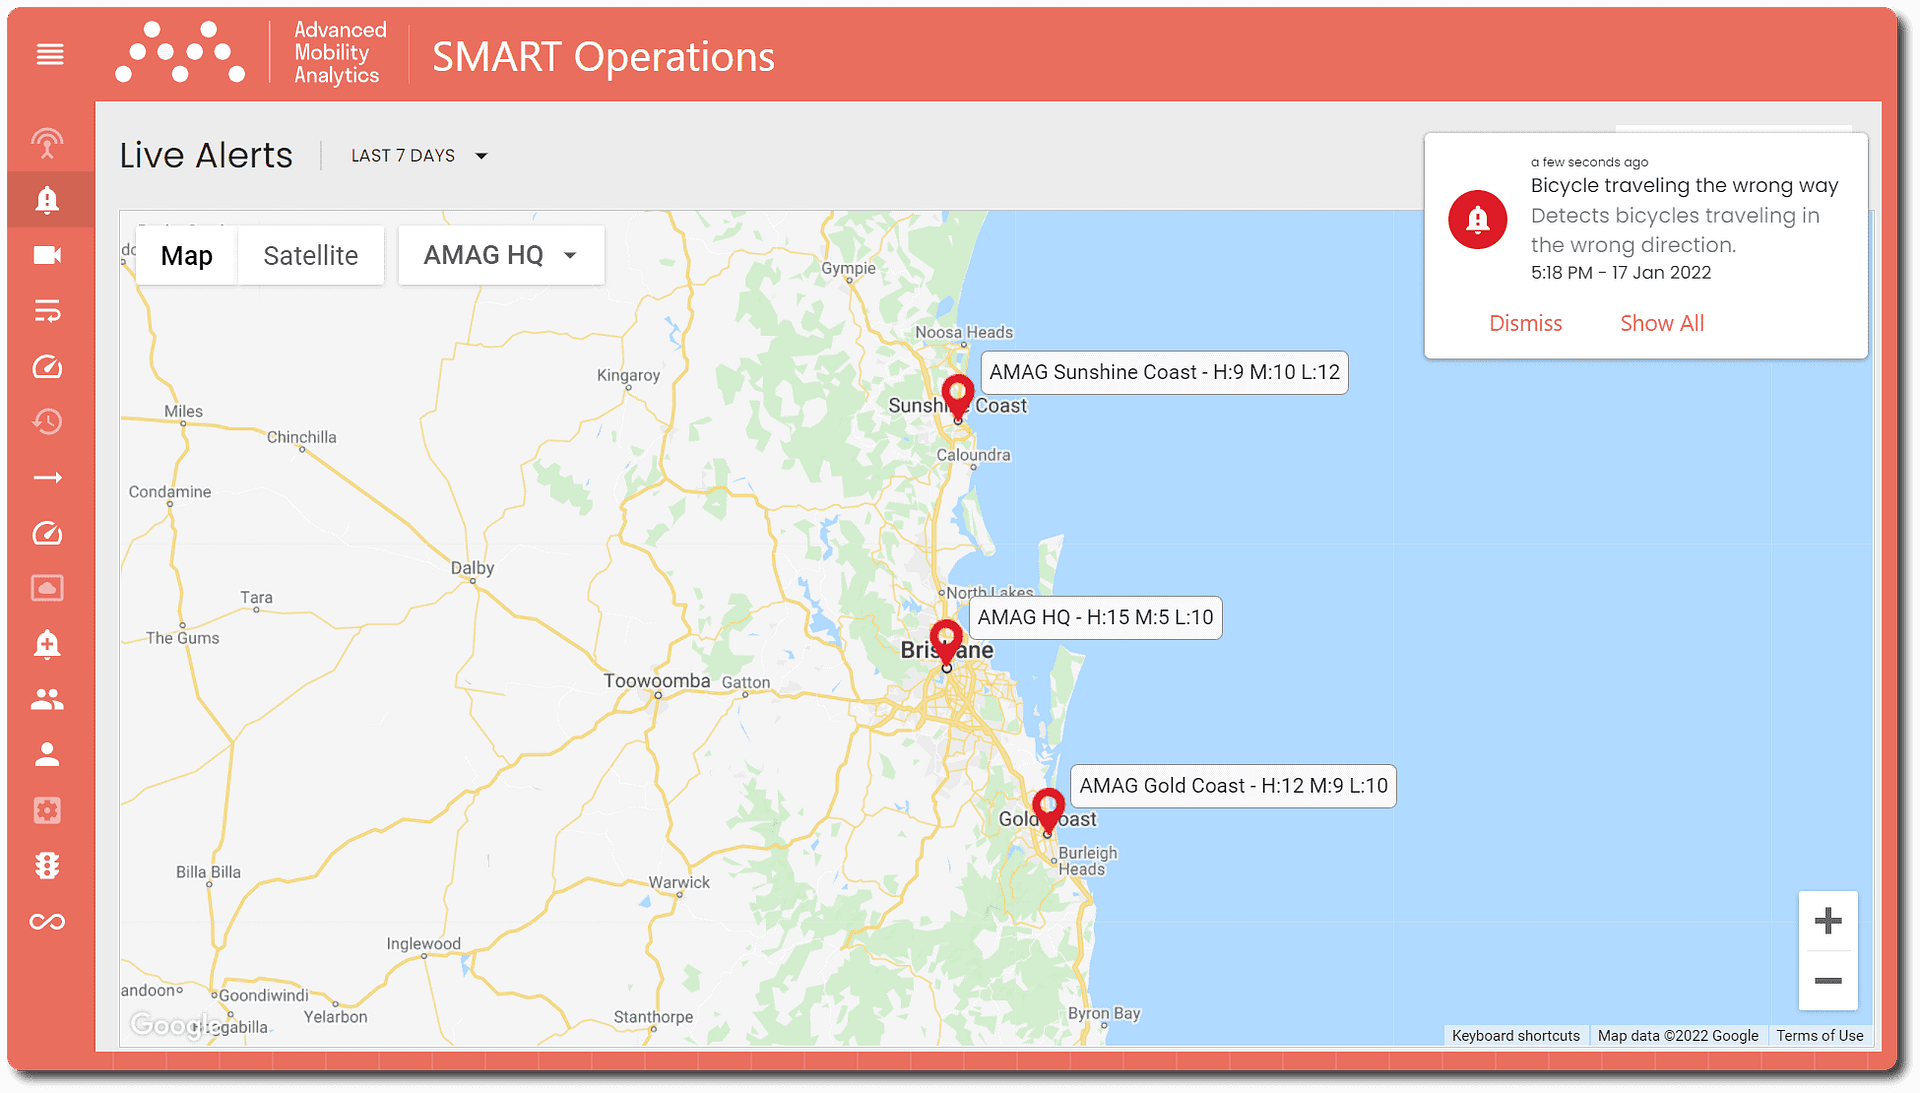Viewport: 1920px width, 1093px height.
Task: Switch to Satellite map view
Action: coord(311,255)
